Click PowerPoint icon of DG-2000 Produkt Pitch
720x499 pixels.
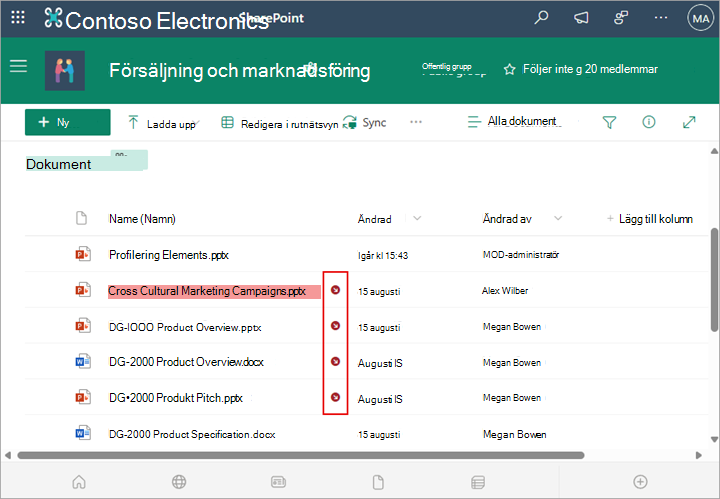tap(83, 397)
